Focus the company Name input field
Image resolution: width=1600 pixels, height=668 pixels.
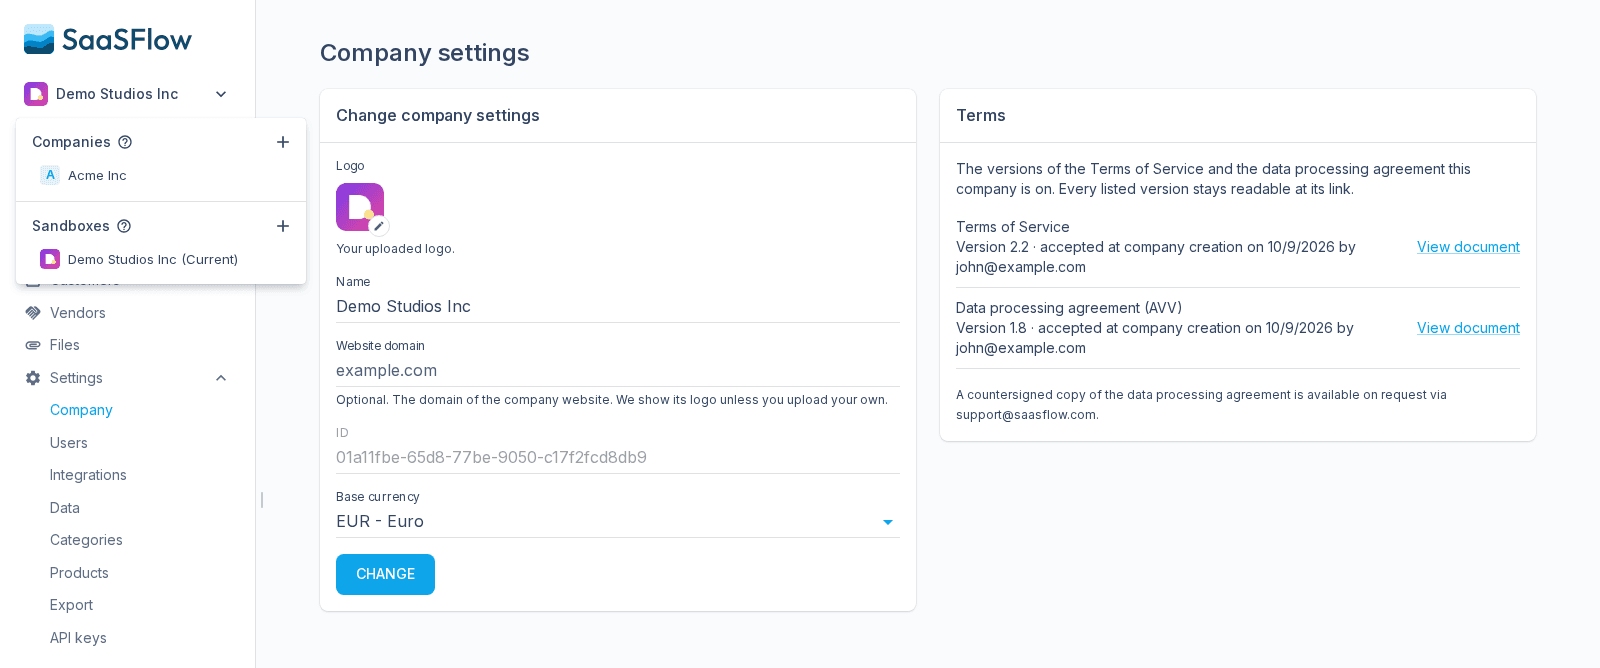pos(618,307)
